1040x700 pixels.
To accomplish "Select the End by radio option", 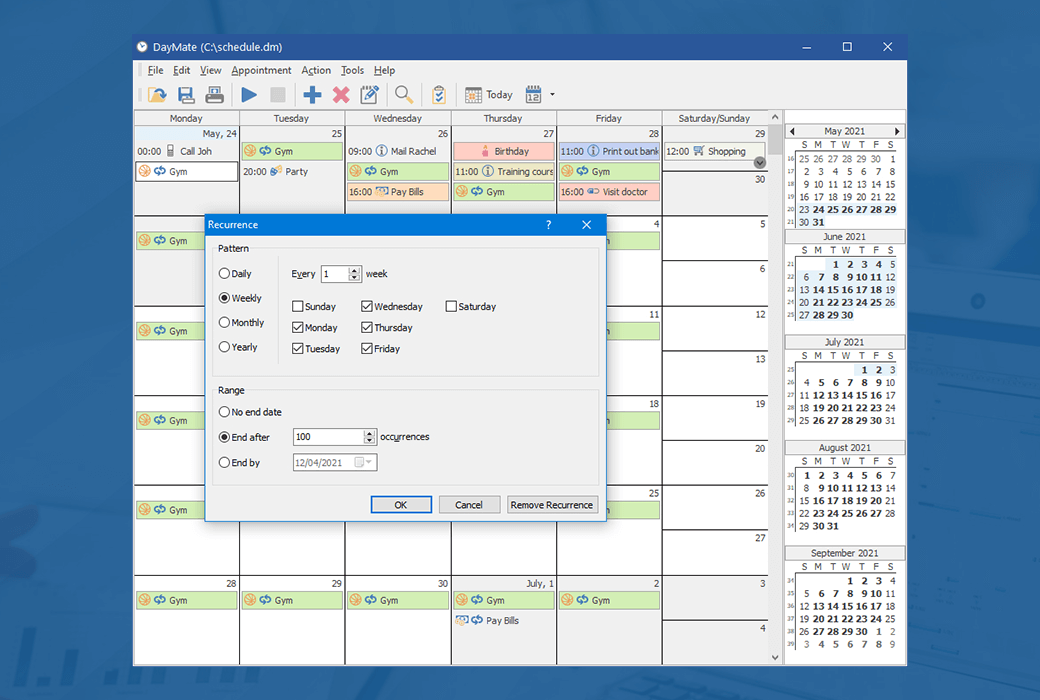I will pos(224,462).
